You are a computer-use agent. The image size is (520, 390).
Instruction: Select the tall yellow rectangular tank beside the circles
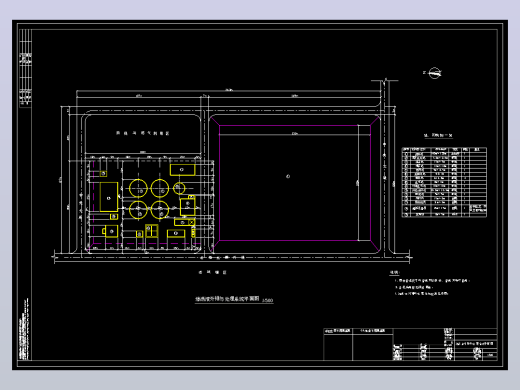[x=109, y=197]
